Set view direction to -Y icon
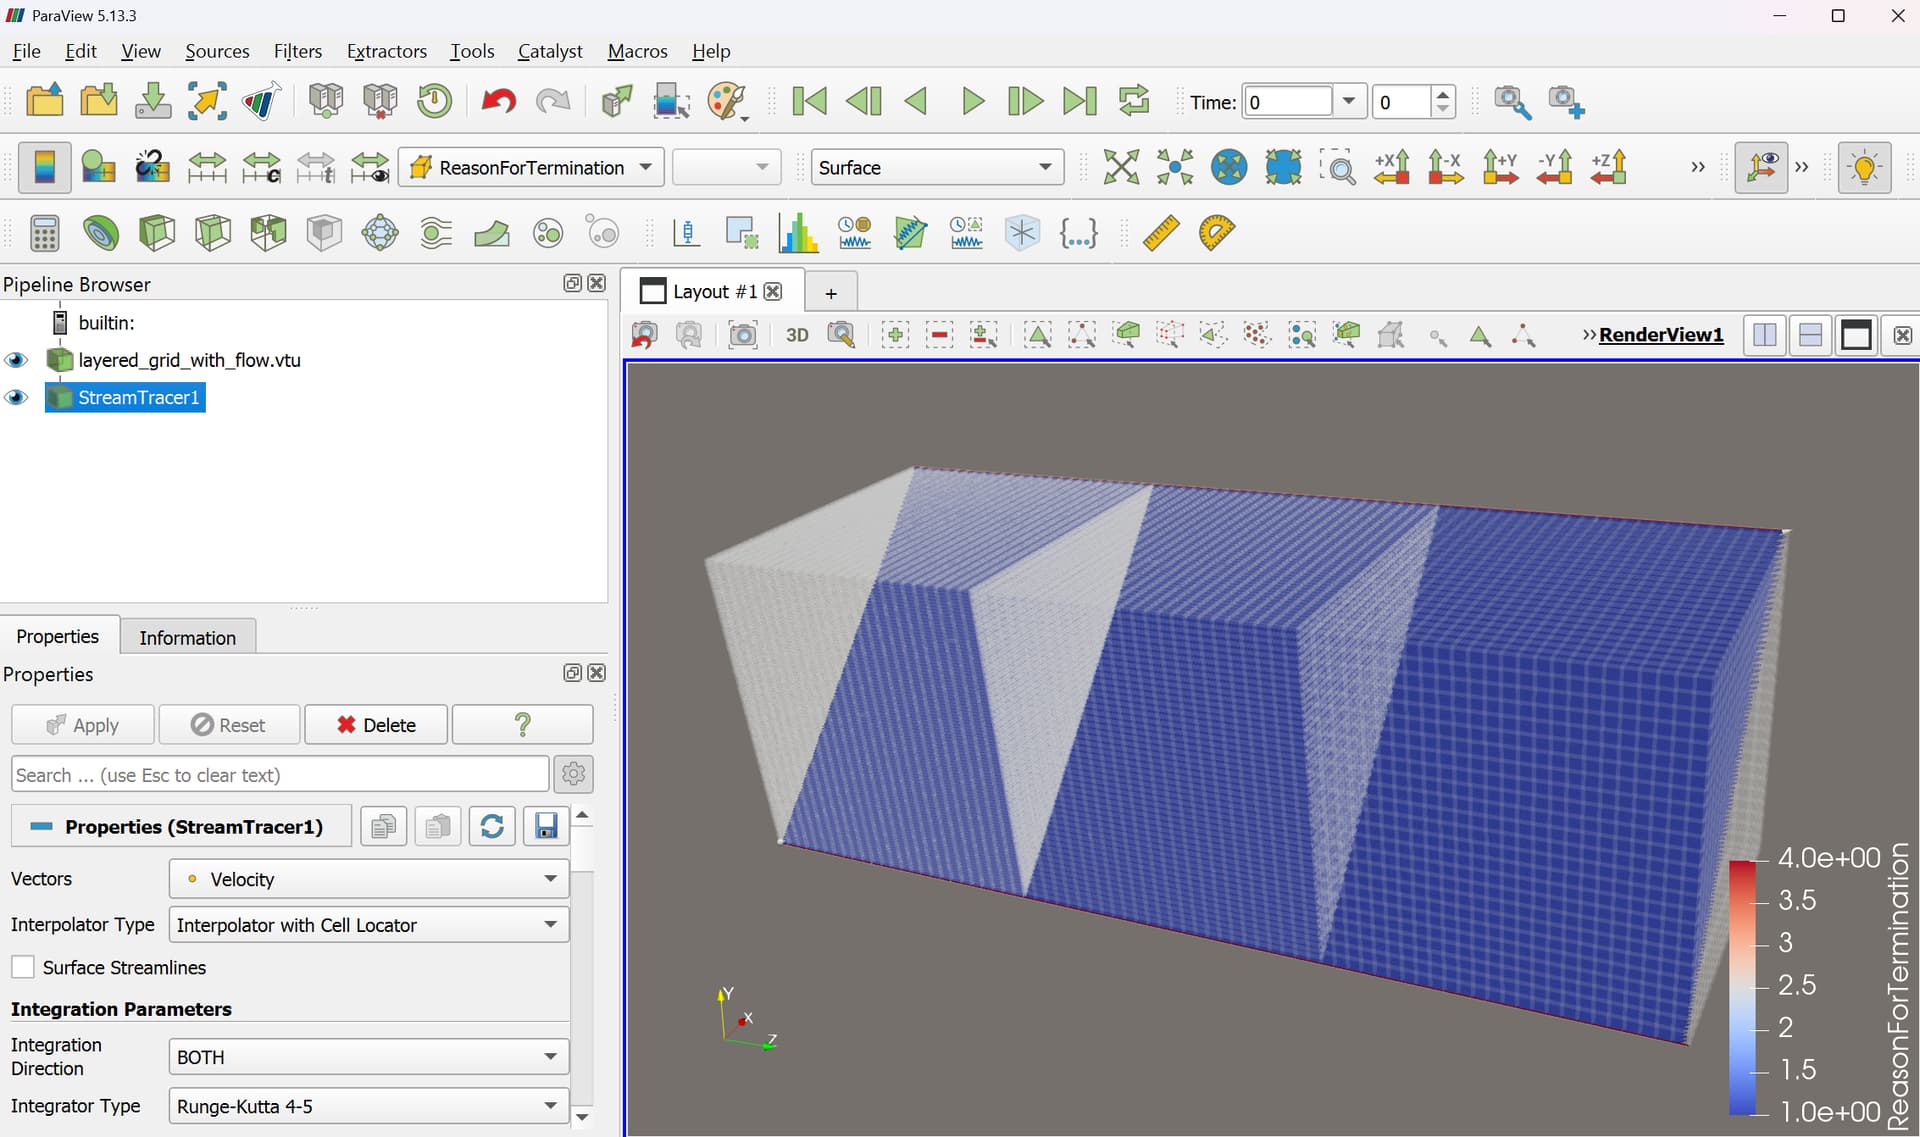 [1554, 167]
